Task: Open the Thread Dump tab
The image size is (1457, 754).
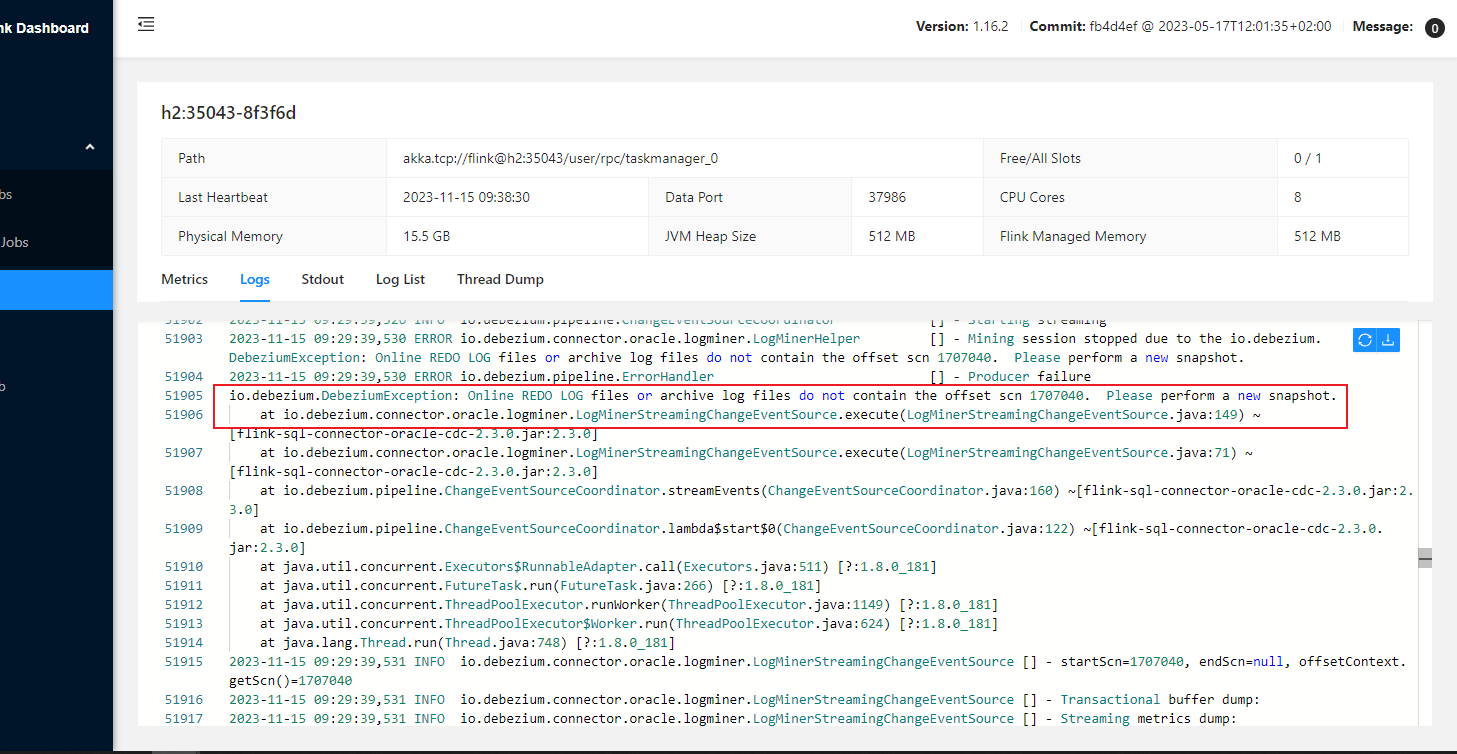Action: click(x=500, y=279)
